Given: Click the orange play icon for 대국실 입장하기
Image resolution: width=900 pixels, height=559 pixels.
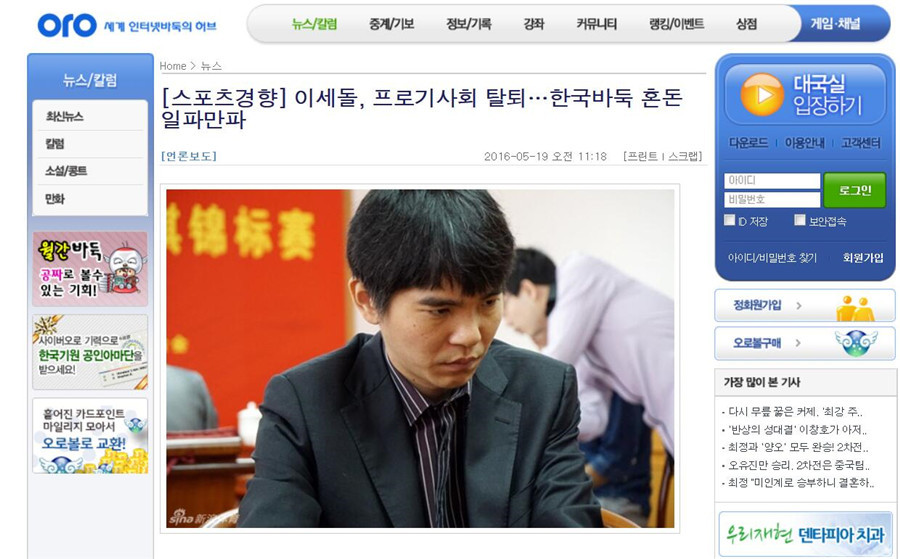Looking at the screenshot, I should click(x=762, y=95).
